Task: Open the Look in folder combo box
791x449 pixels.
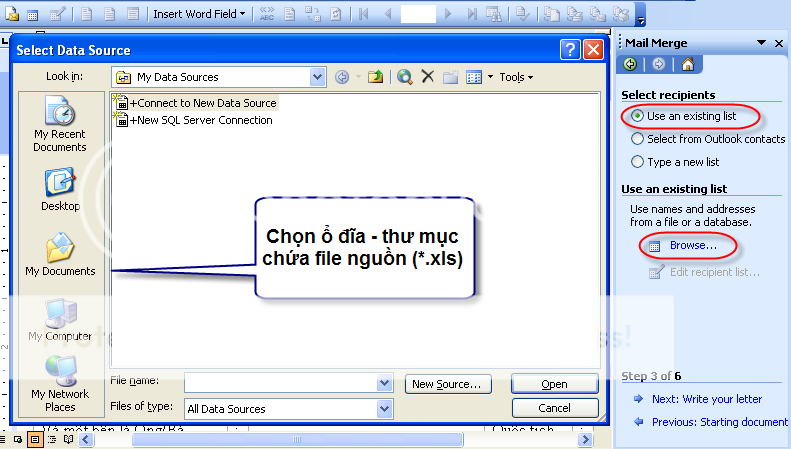Action: coord(218,77)
